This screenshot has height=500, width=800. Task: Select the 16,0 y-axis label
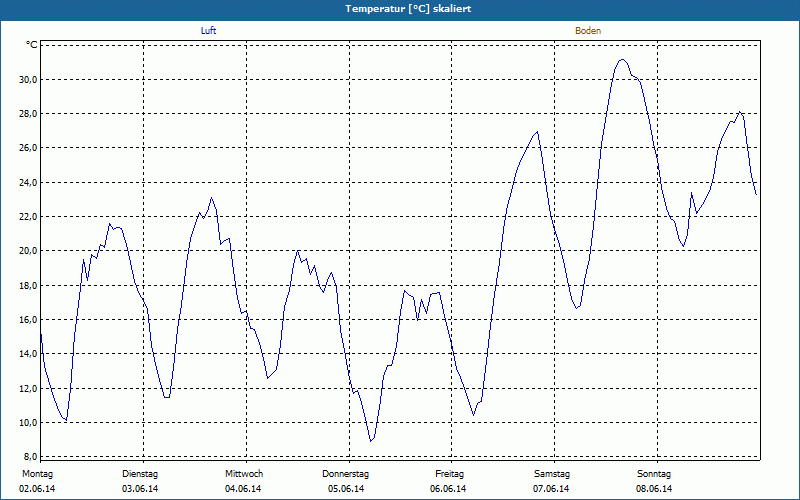[x=28, y=319]
